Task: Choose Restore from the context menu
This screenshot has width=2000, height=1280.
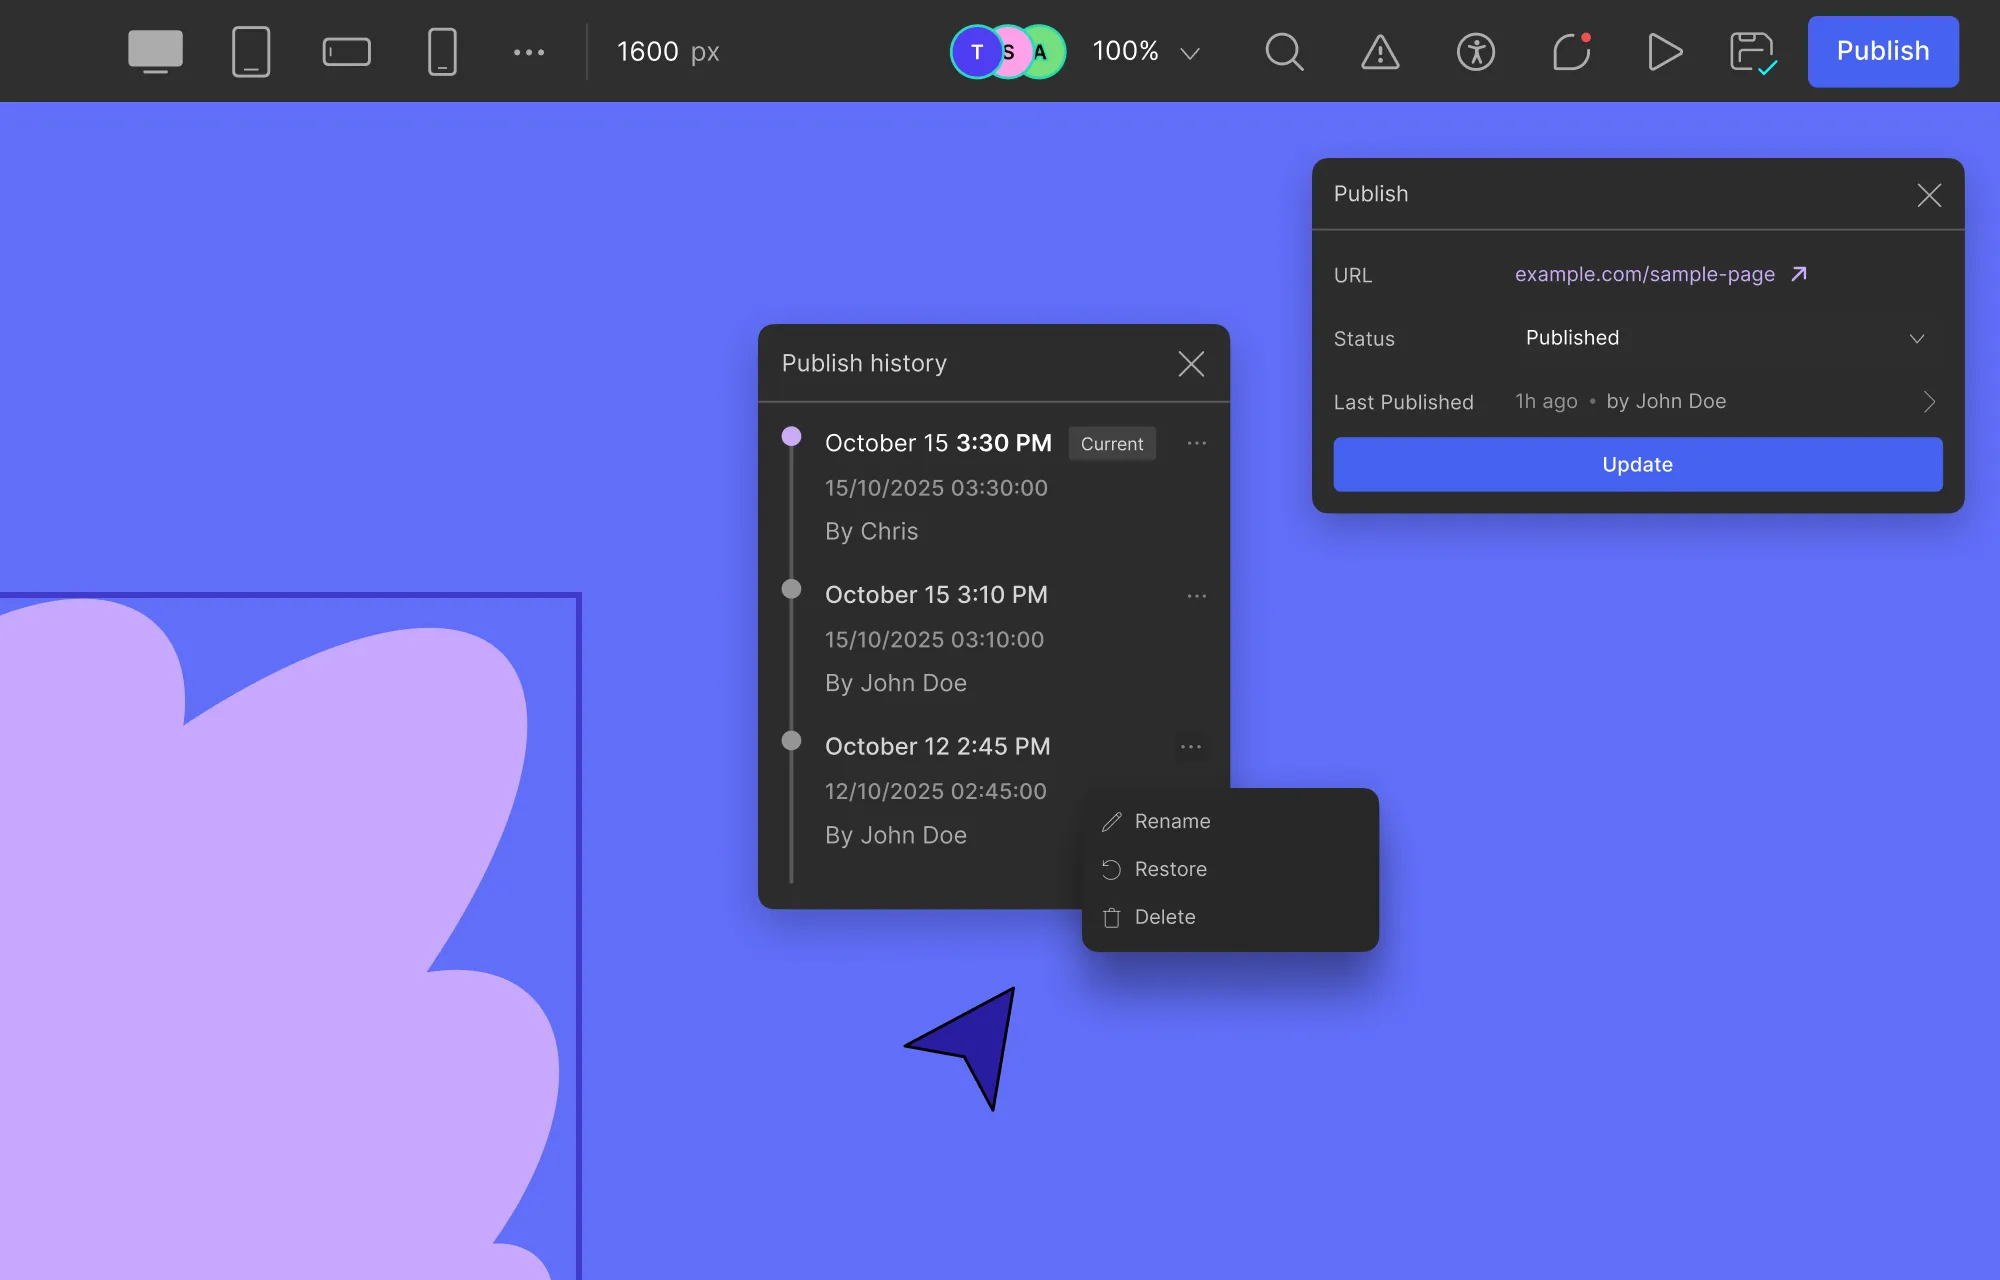Action: (1170, 869)
